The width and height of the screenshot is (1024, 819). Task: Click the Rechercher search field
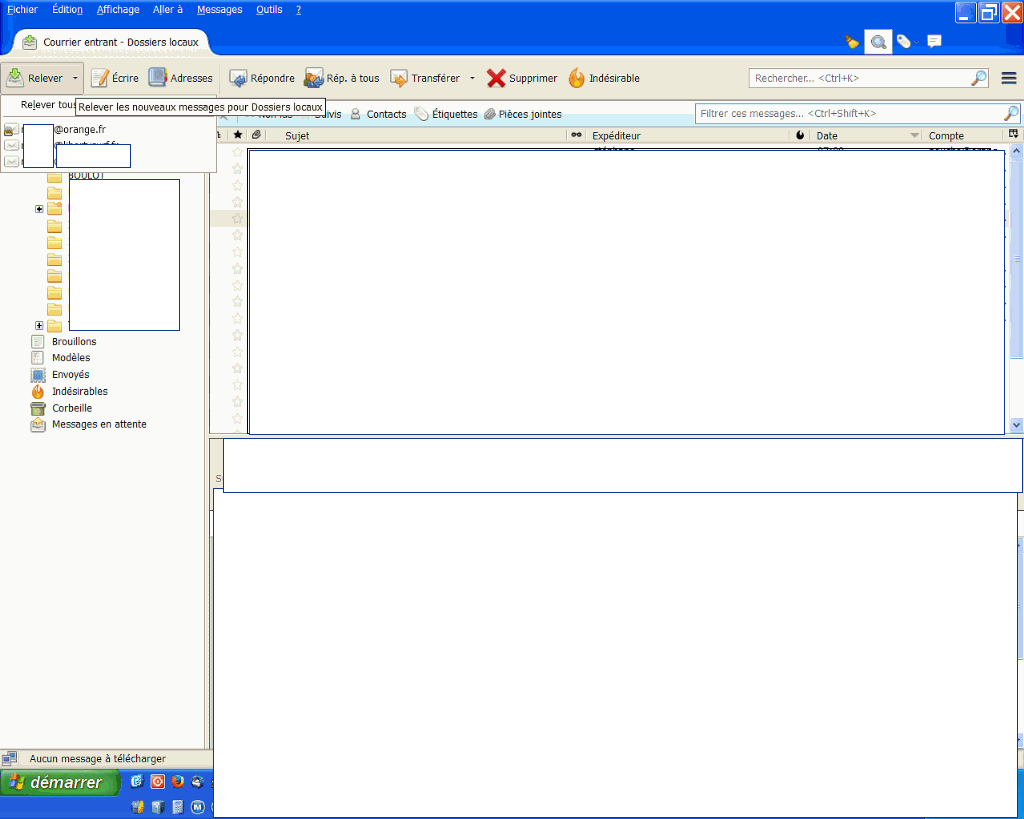(858, 78)
